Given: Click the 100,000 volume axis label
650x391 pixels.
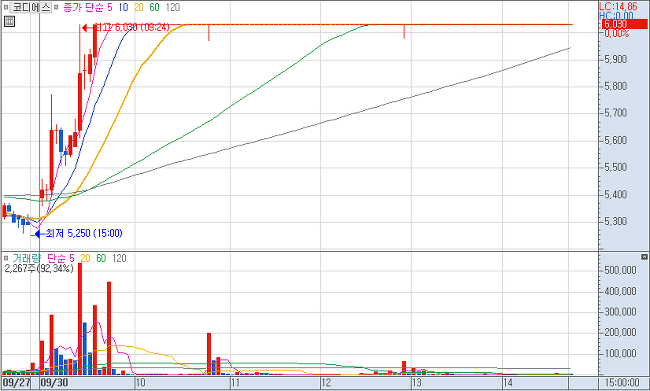Looking at the screenshot, I should pos(620,353).
